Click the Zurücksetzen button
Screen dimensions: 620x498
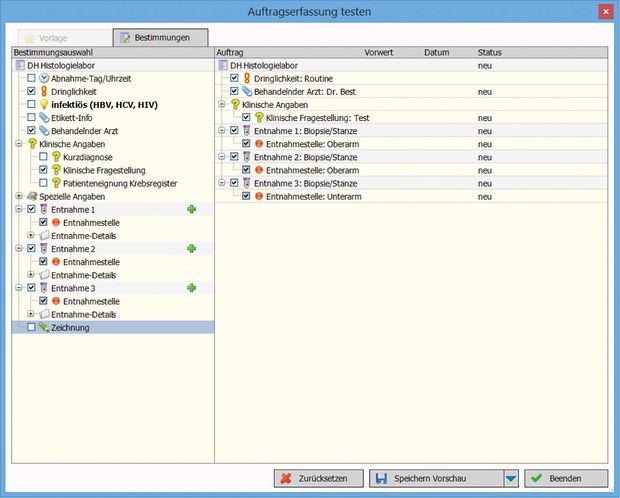[x=319, y=479]
